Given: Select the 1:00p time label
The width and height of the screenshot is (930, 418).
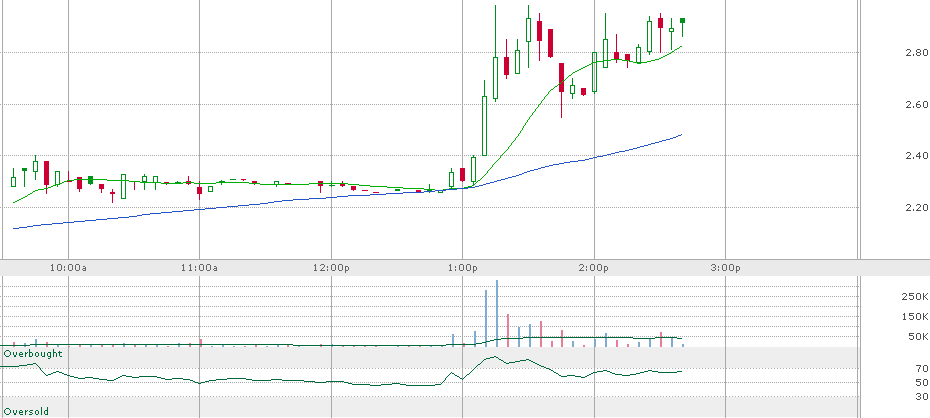Looking at the screenshot, I should (x=463, y=267).
